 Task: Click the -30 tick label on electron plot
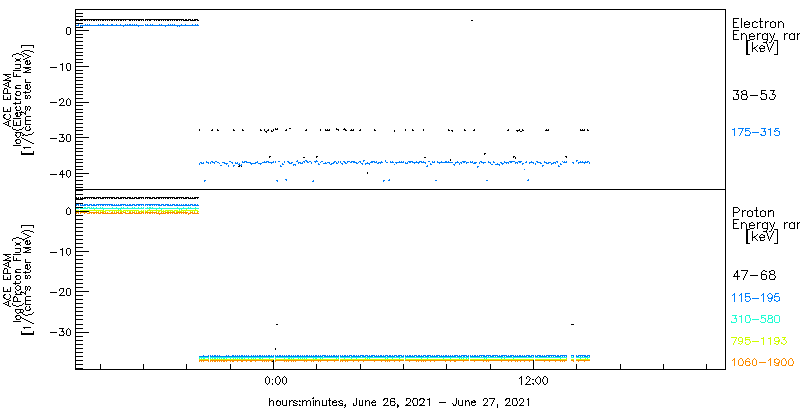click(59, 138)
